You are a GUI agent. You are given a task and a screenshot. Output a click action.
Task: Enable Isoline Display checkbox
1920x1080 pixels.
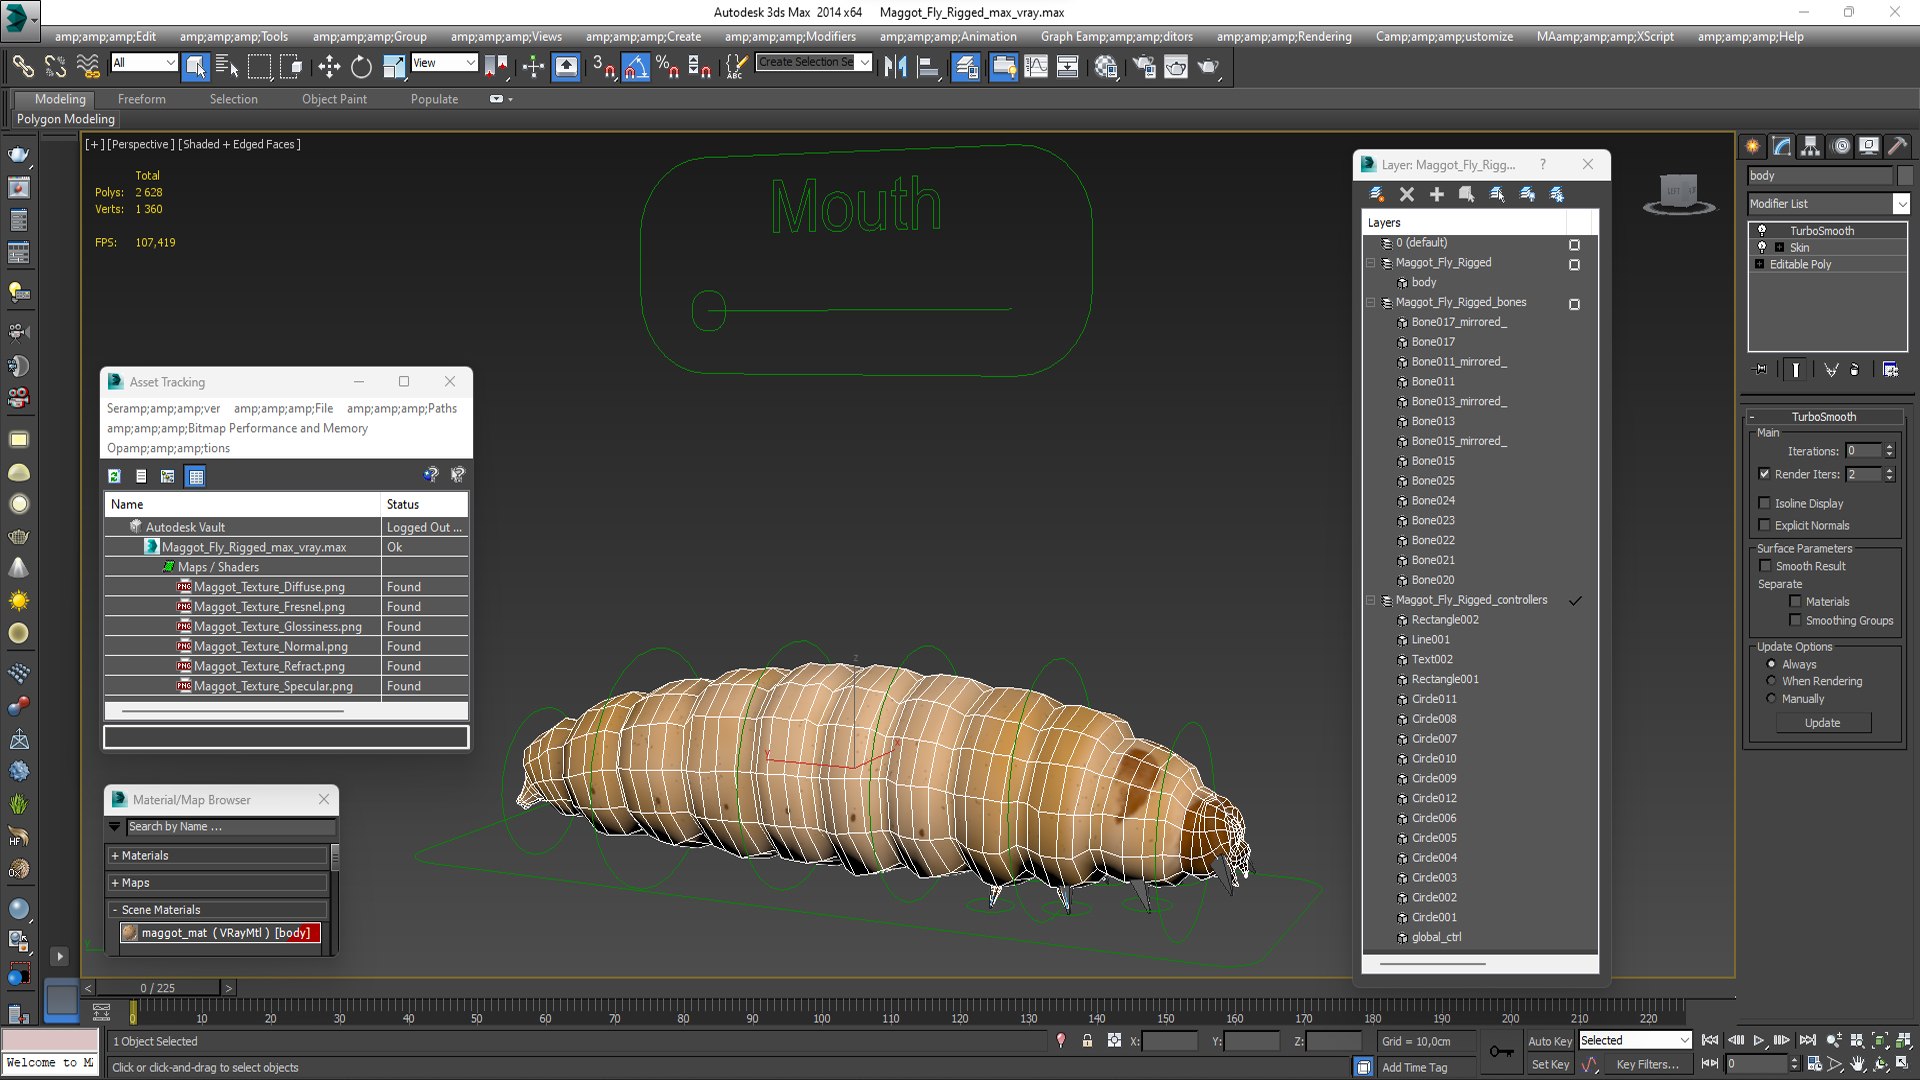[1764, 503]
